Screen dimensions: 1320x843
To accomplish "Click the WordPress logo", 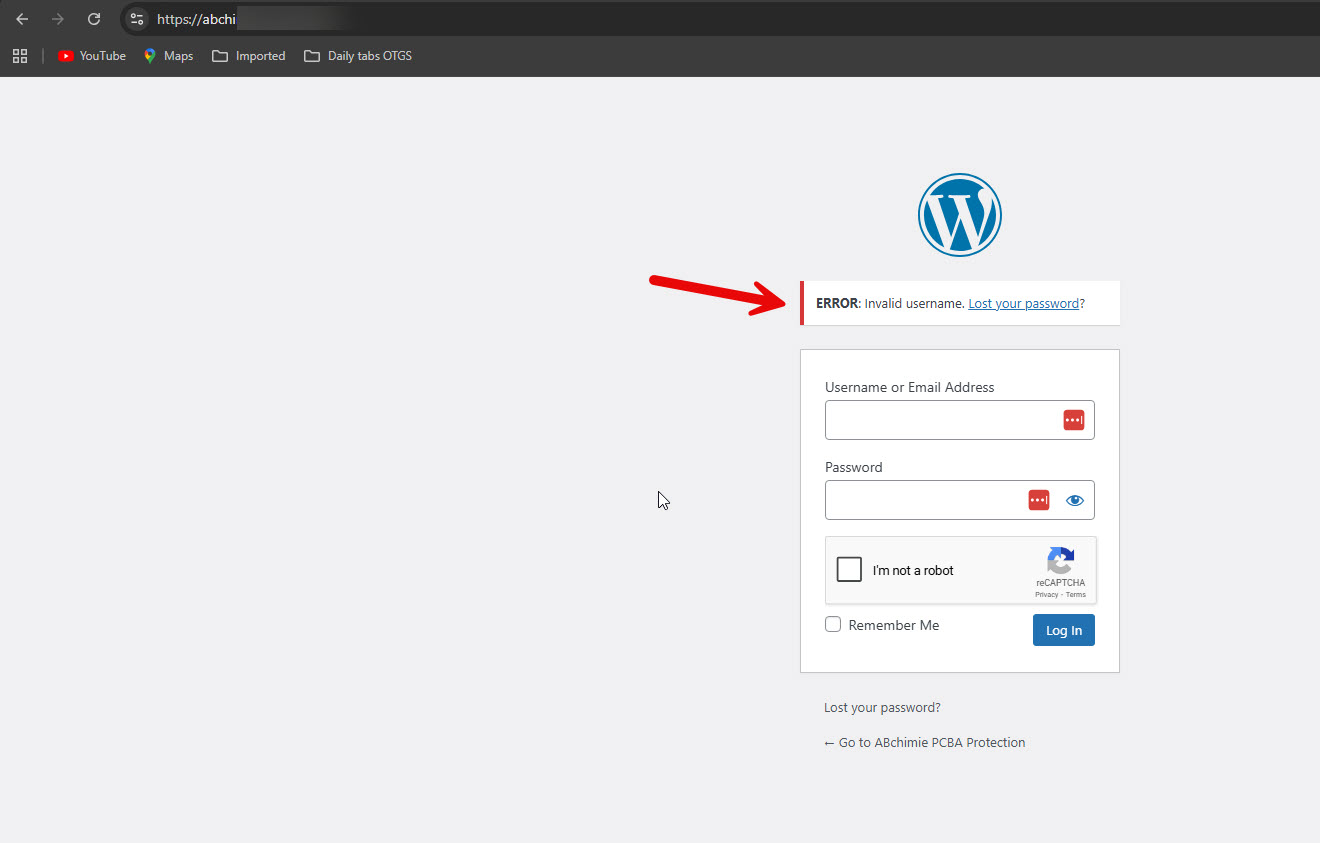I will pos(960,215).
